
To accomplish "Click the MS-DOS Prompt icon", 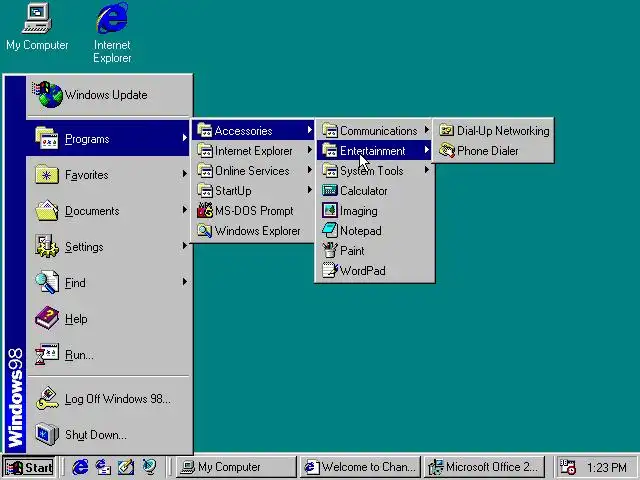I will point(204,211).
